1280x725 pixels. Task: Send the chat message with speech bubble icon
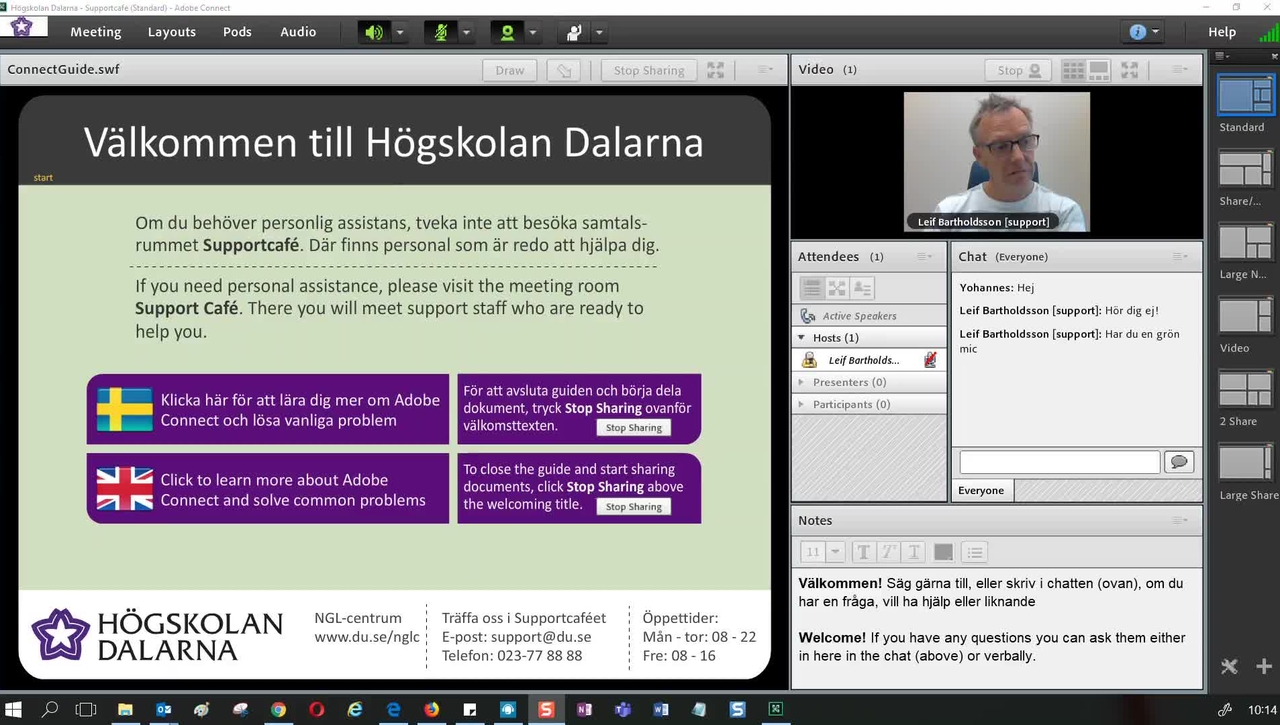(1179, 462)
